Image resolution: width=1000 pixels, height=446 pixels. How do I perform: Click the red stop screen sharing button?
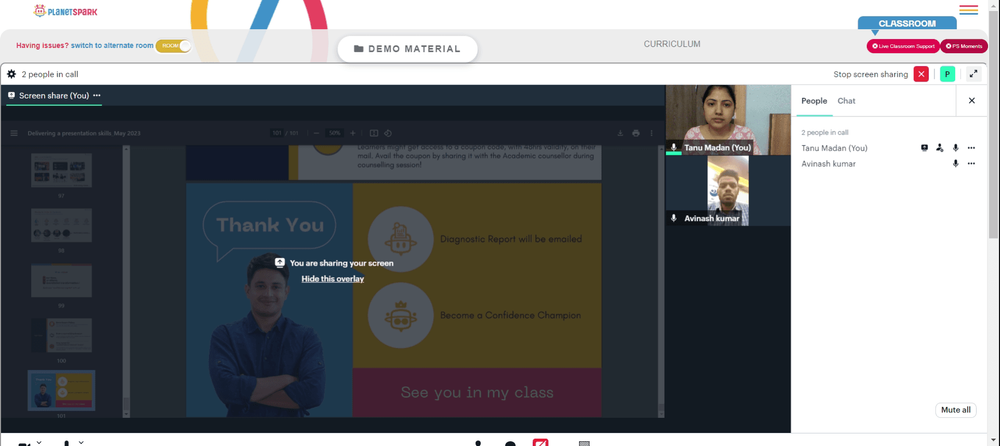pos(921,74)
